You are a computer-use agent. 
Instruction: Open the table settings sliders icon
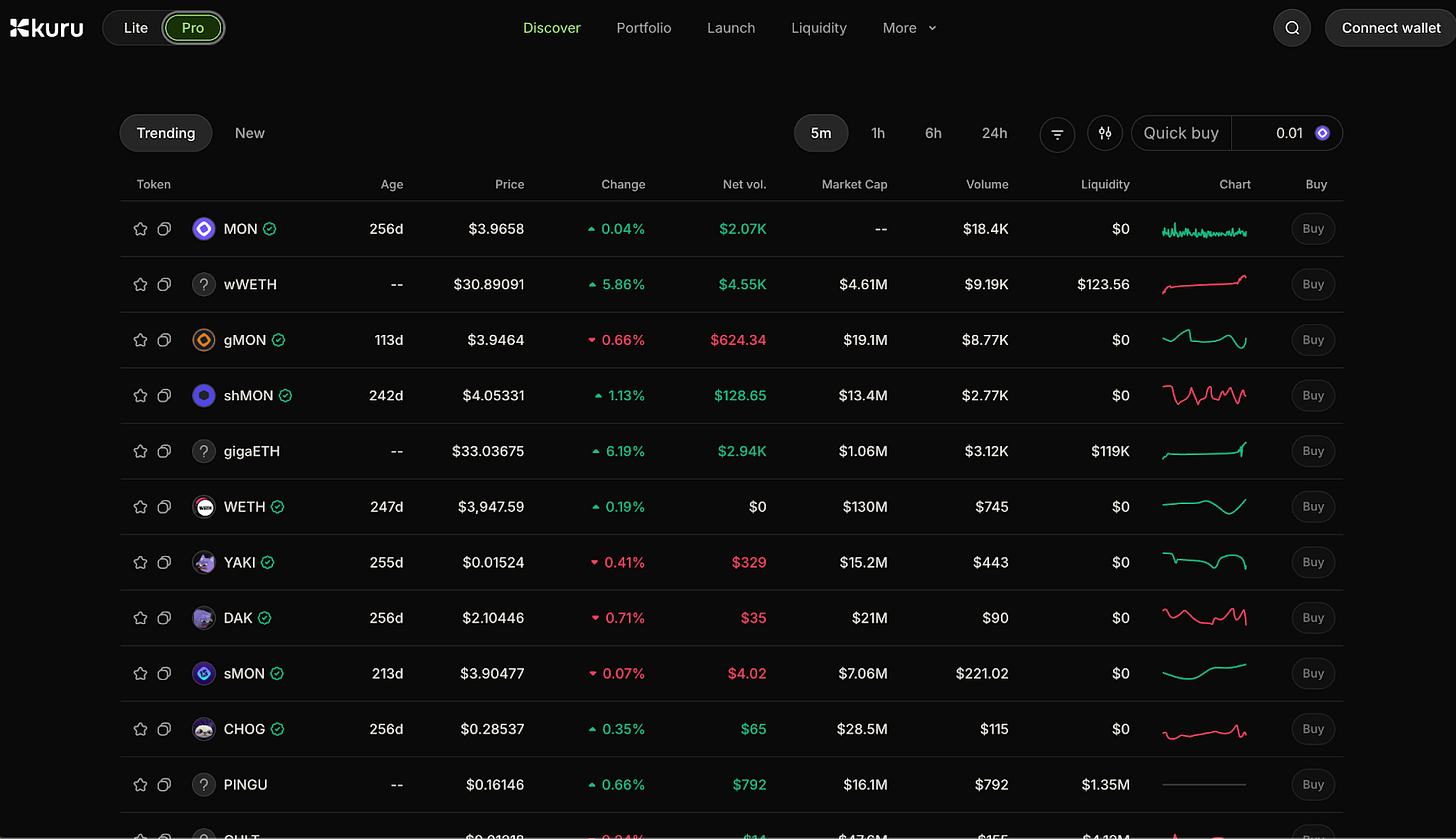pyautogui.click(x=1105, y=133)
